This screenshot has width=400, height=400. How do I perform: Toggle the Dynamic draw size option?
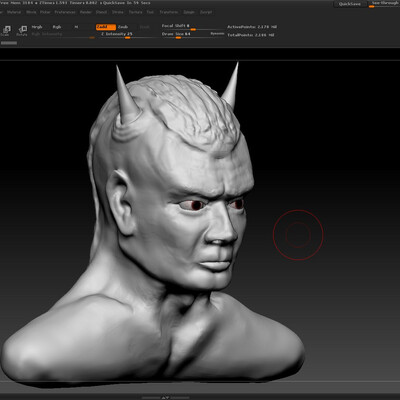click(x=217, y=34)
